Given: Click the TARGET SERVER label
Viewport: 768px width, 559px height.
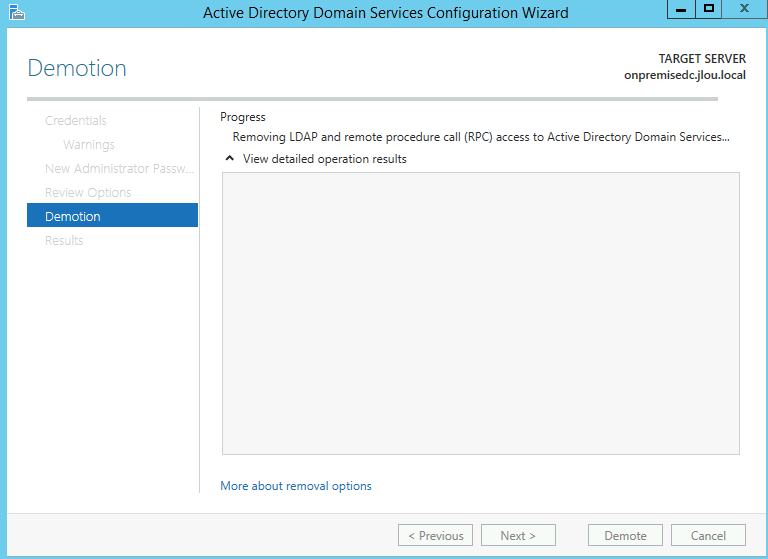Looking at the screenshot, I should [x=702, y=59].
